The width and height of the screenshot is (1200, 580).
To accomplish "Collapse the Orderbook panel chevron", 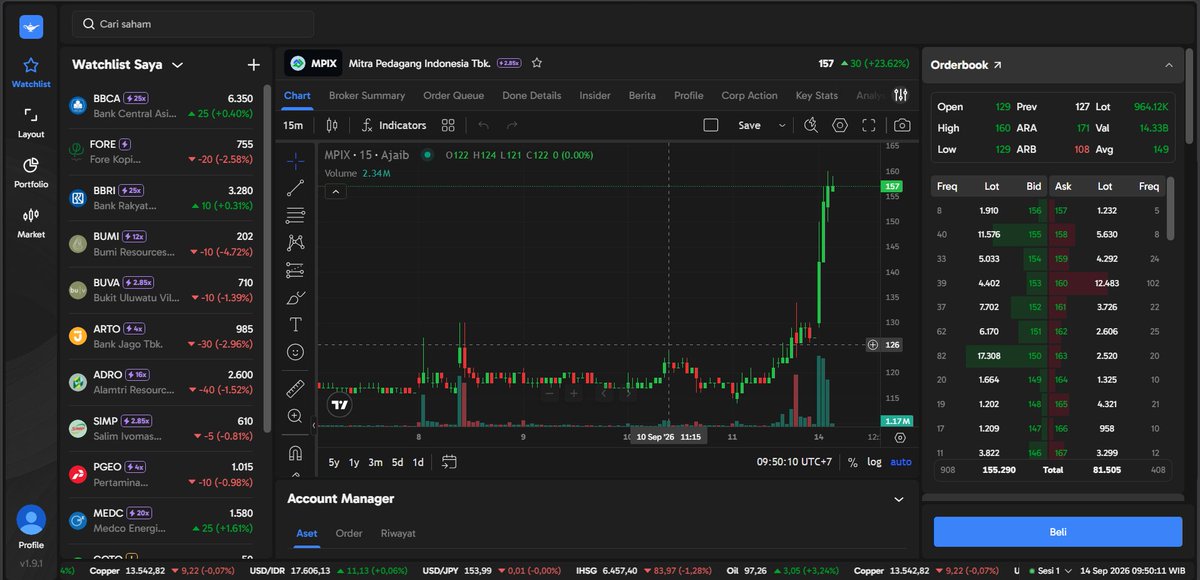I will (x=1168, y=65).
